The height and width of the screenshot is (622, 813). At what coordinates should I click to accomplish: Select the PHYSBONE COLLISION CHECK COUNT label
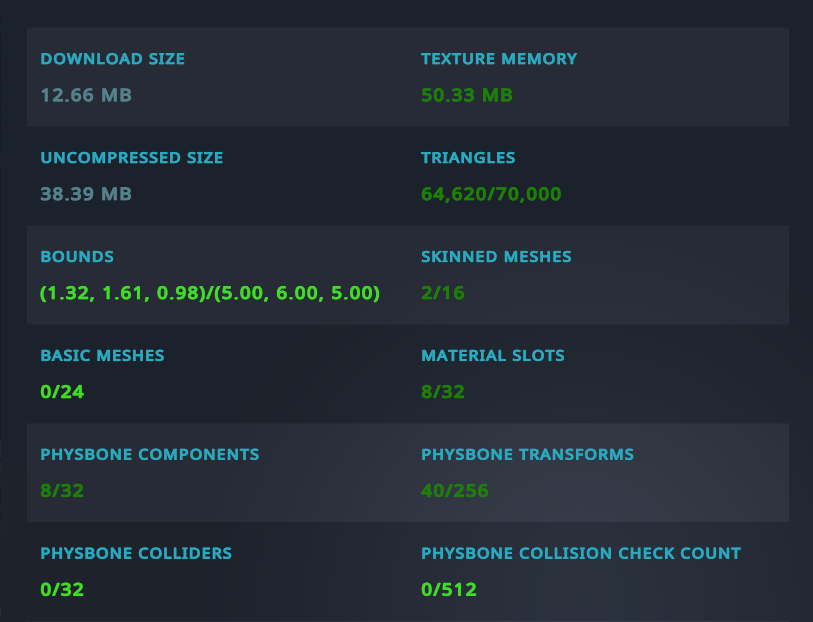pyautogui.click(x=581, y=554)
